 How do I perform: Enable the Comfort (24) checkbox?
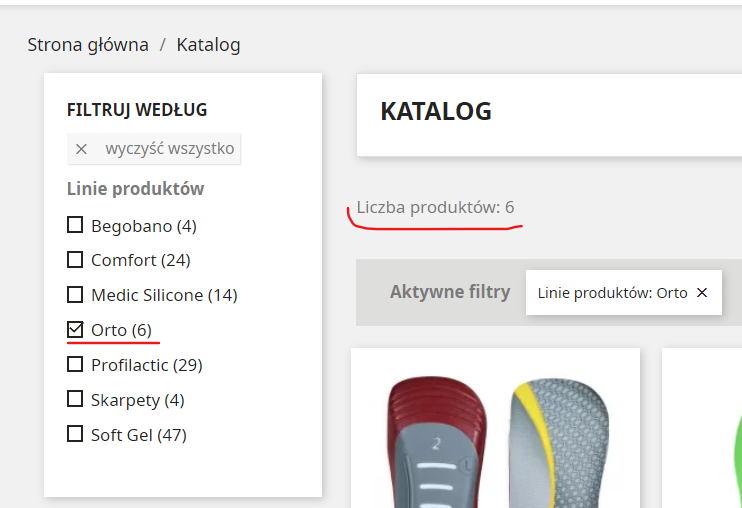pyautogui.click(x=75, y=260)
